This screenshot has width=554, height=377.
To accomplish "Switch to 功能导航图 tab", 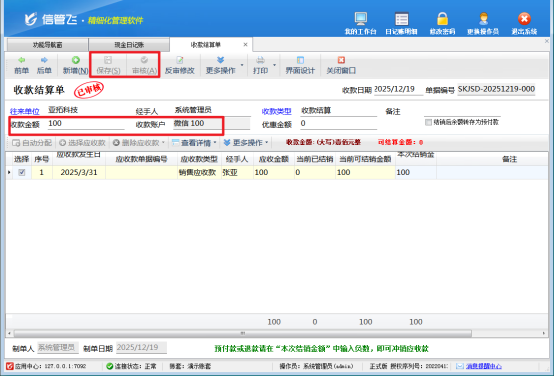I will tap(47, 45).
